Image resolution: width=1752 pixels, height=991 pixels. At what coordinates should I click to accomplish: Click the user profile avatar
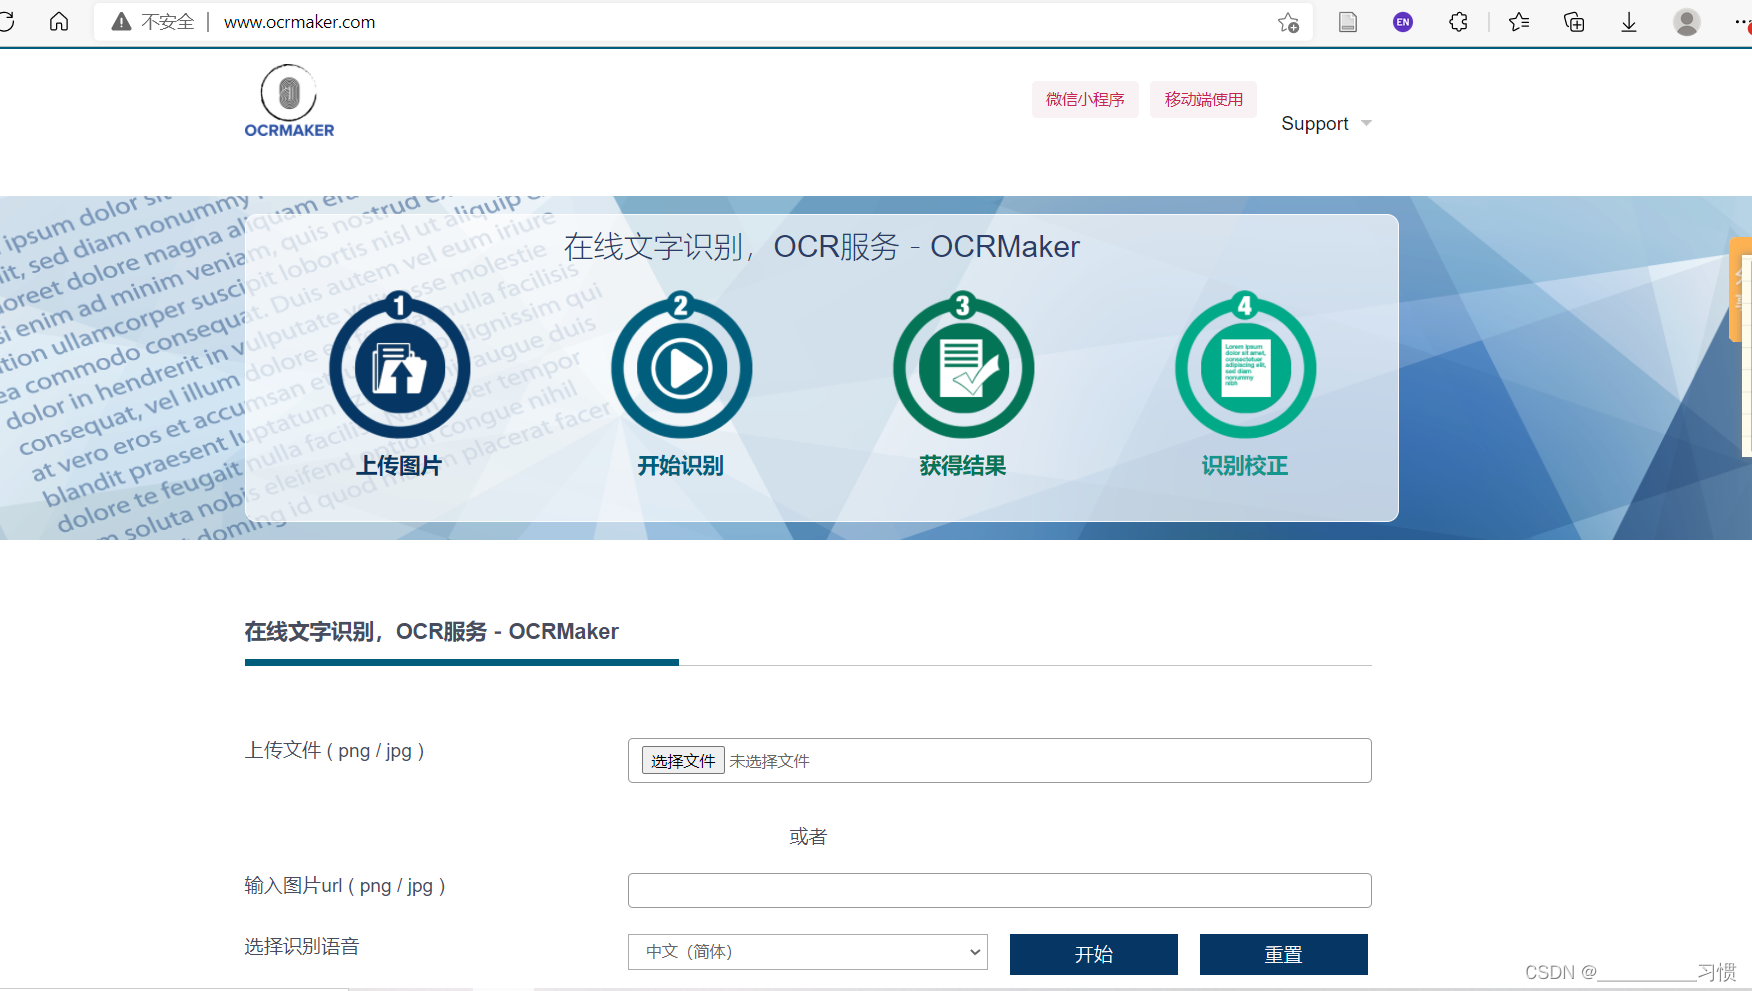point(1687,22)
